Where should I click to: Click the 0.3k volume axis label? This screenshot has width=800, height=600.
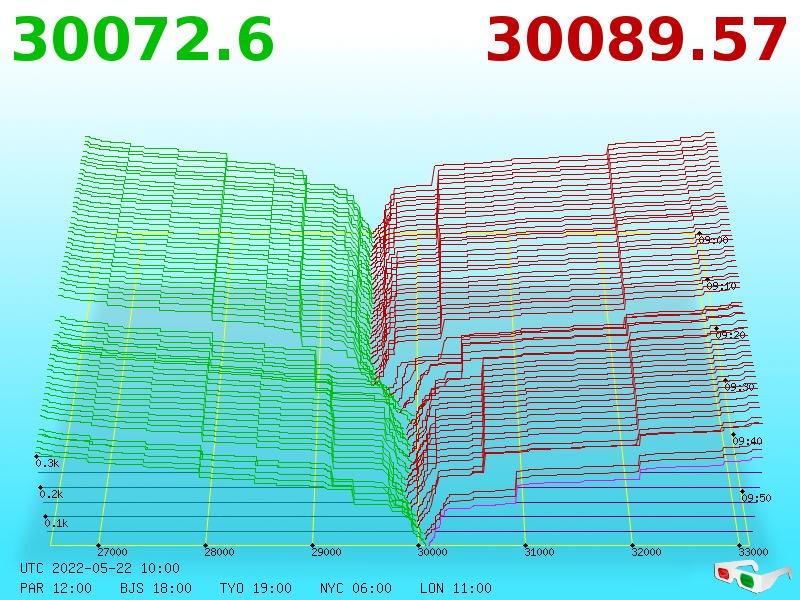coord(47,463)
